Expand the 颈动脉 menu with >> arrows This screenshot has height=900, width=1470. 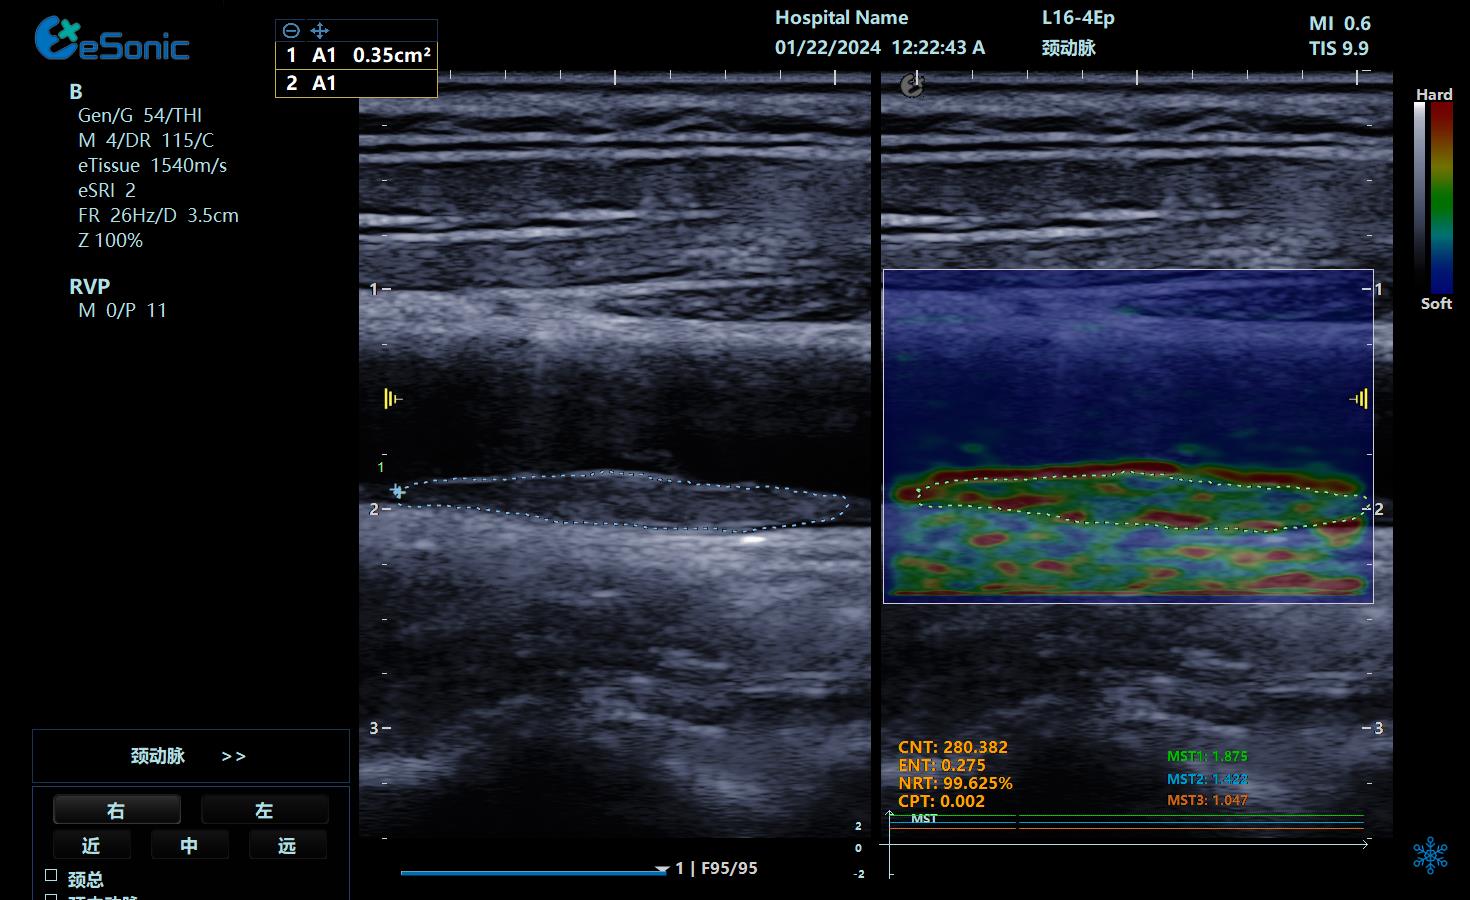190,756
